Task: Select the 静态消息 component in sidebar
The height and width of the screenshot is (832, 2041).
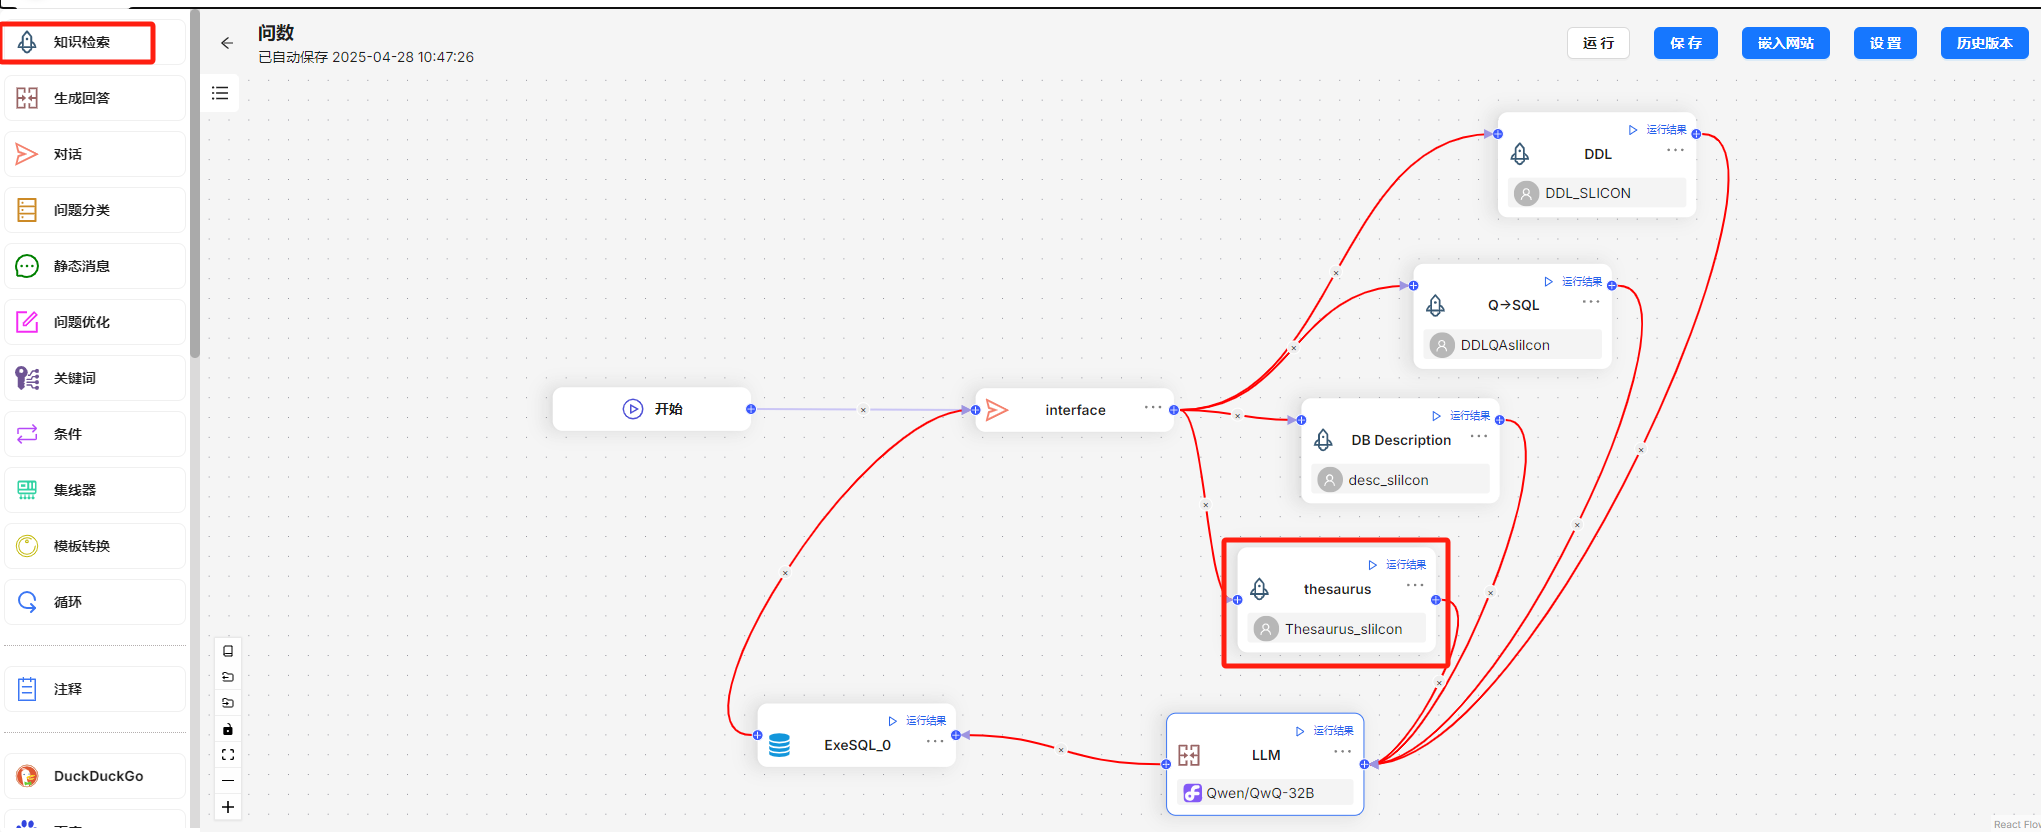Action: click(94, 266)
